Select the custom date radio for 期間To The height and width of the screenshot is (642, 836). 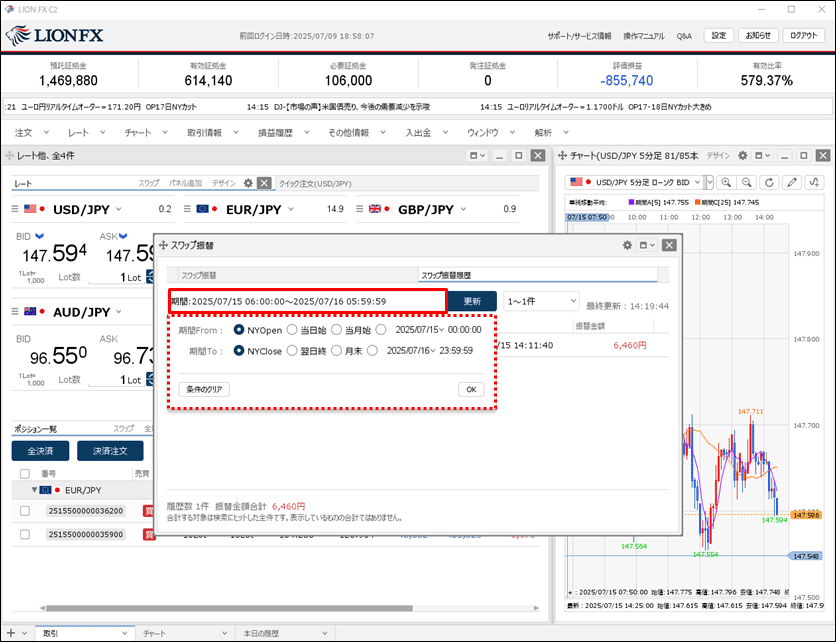coord(372,350)
